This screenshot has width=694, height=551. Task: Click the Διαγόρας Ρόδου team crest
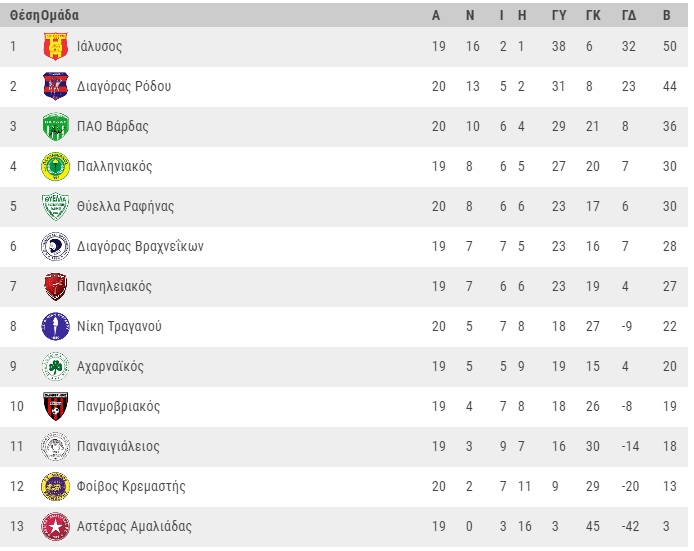55,87
